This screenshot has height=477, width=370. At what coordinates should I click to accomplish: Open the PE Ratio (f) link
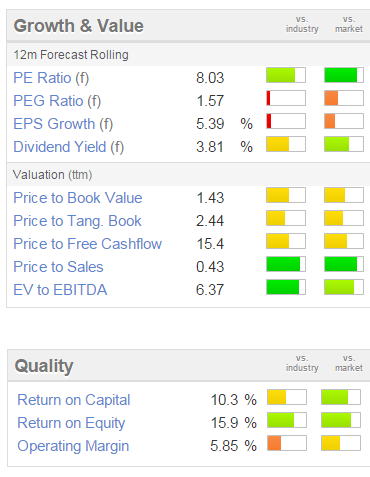click(x=51, y=78)
